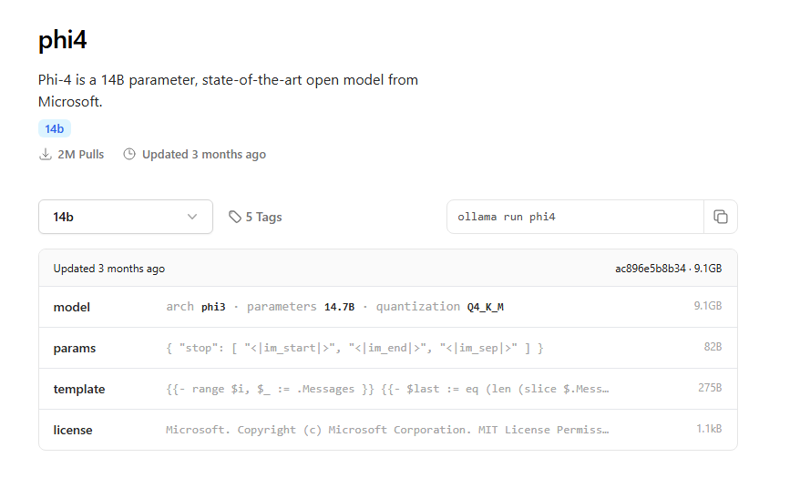Select the blue 14b tag badge
The image size is (800, 478).
click(55, 129)
